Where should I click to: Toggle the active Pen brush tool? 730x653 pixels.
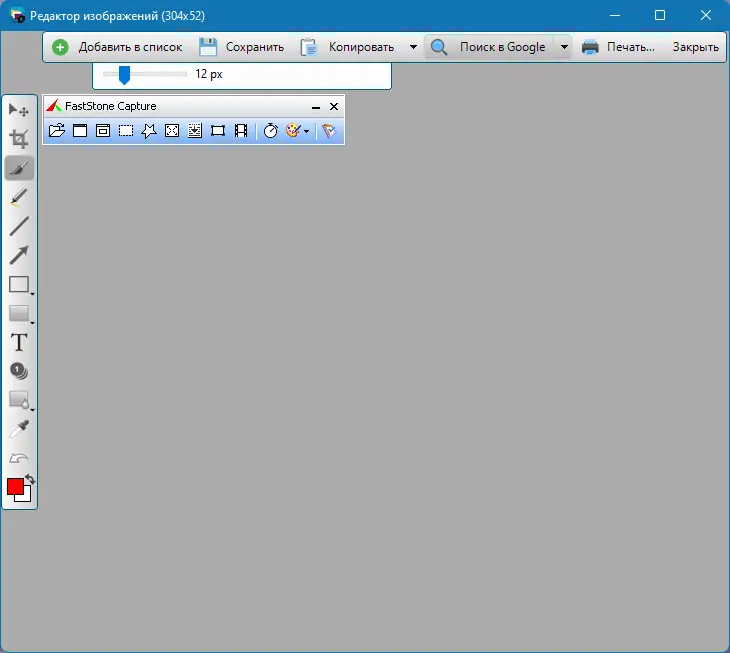[x=19, y=168]
